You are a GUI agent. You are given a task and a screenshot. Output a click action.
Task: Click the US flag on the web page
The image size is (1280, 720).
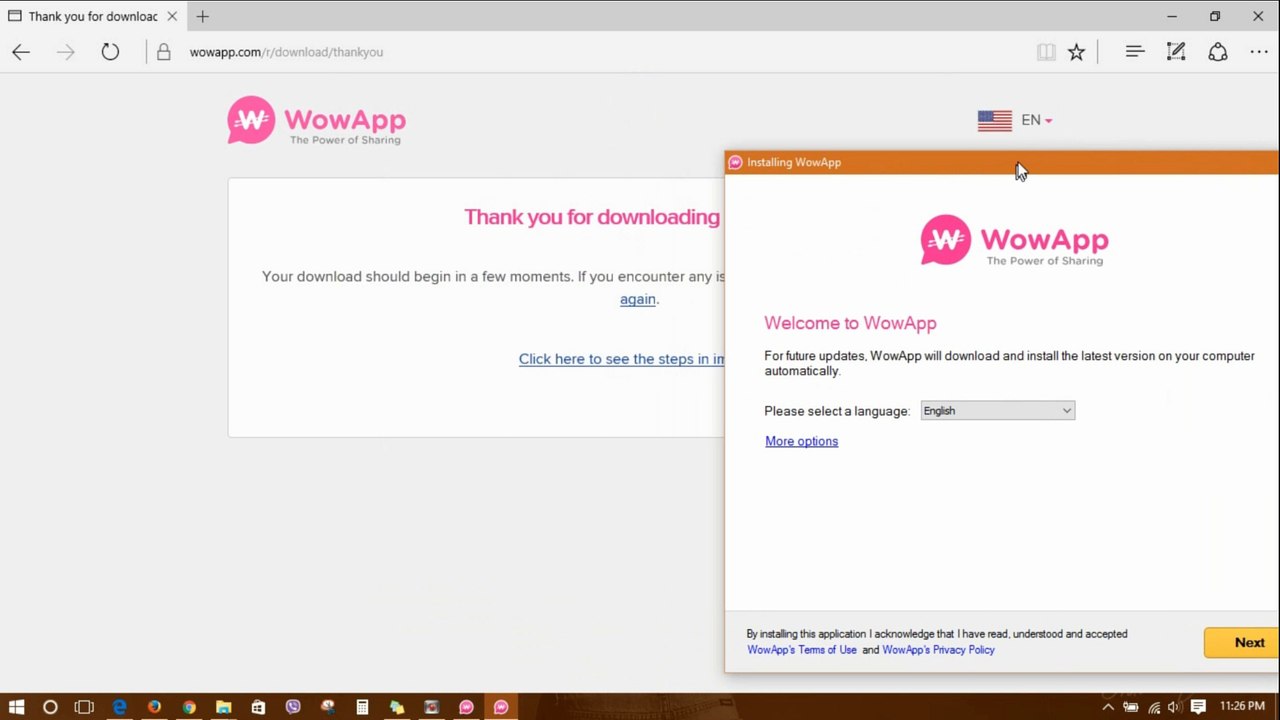(x=995, y=121)
